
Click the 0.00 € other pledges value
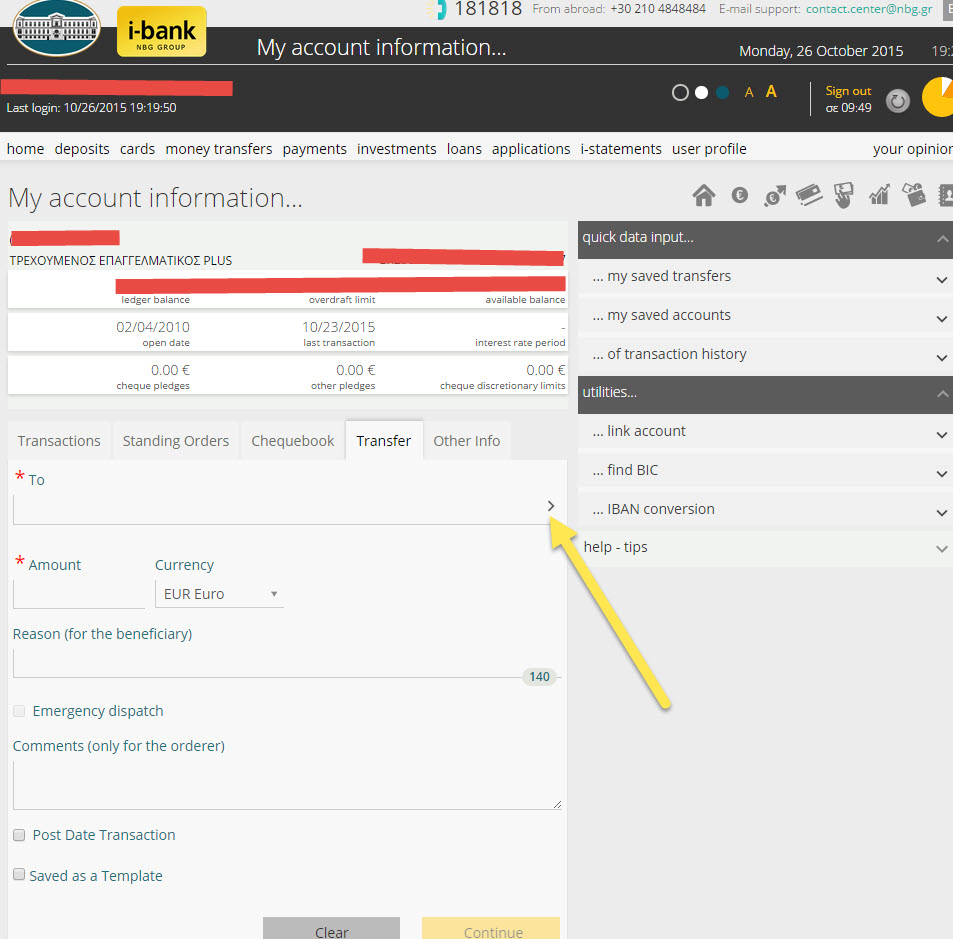pos(356,370)
